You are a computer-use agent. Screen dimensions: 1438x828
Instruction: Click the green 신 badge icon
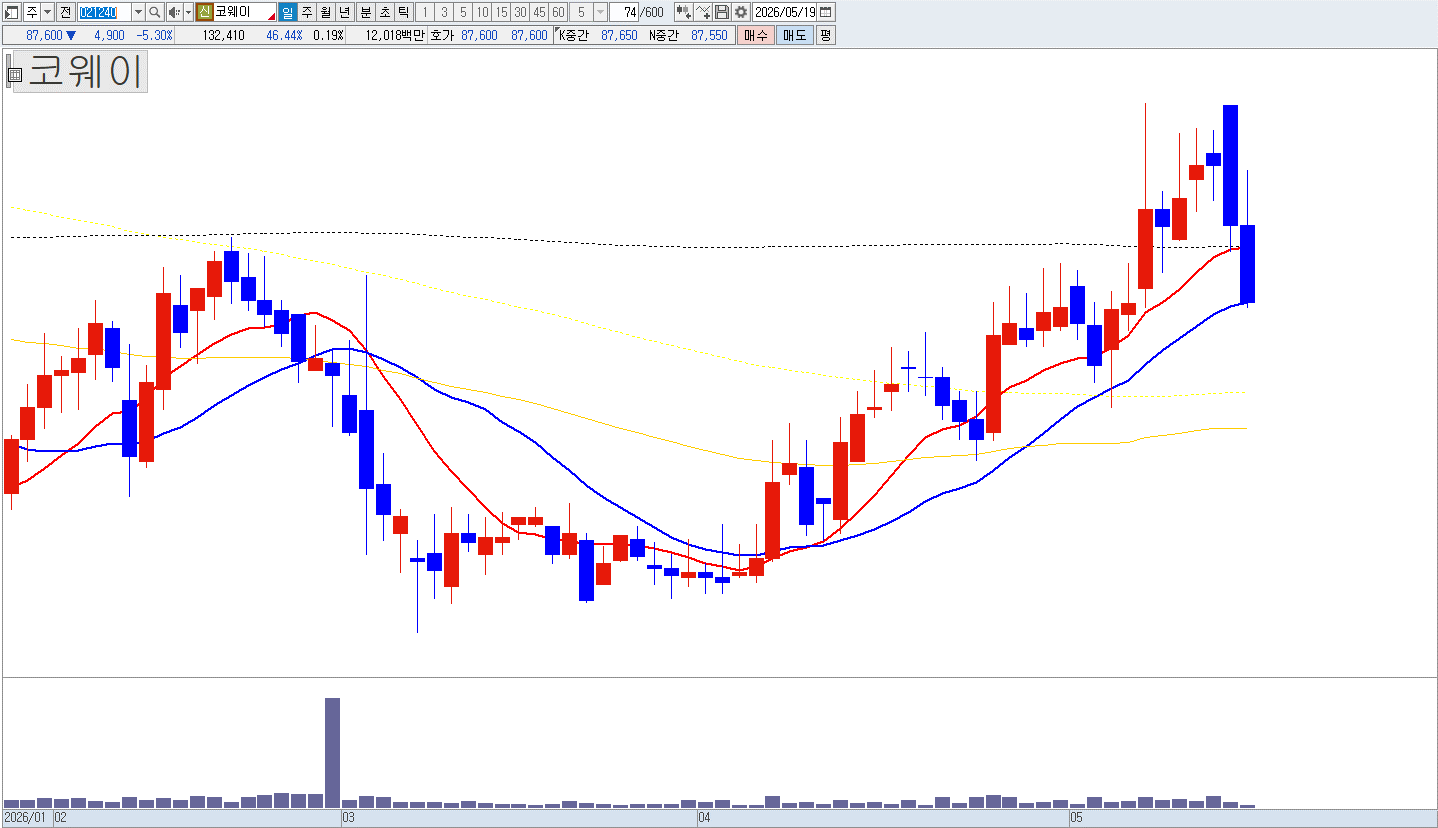pos(204,12)
